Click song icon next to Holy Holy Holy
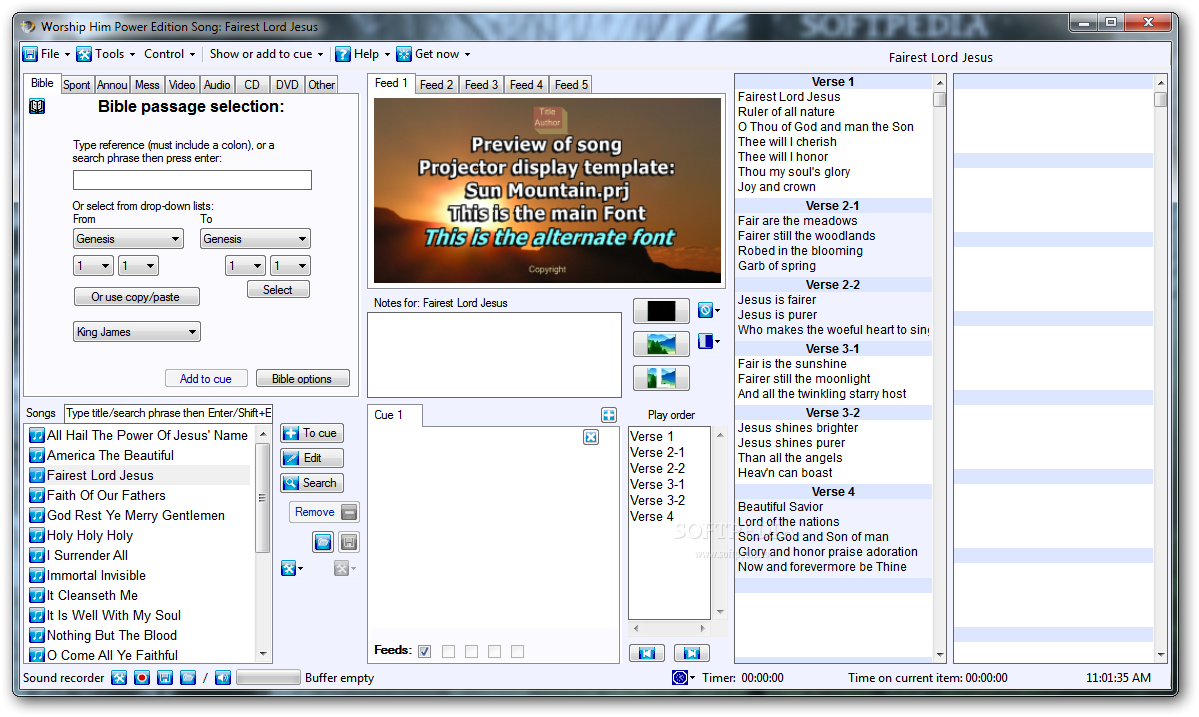The height and width of the screenshot is (717, 1199). pos(37,536)
